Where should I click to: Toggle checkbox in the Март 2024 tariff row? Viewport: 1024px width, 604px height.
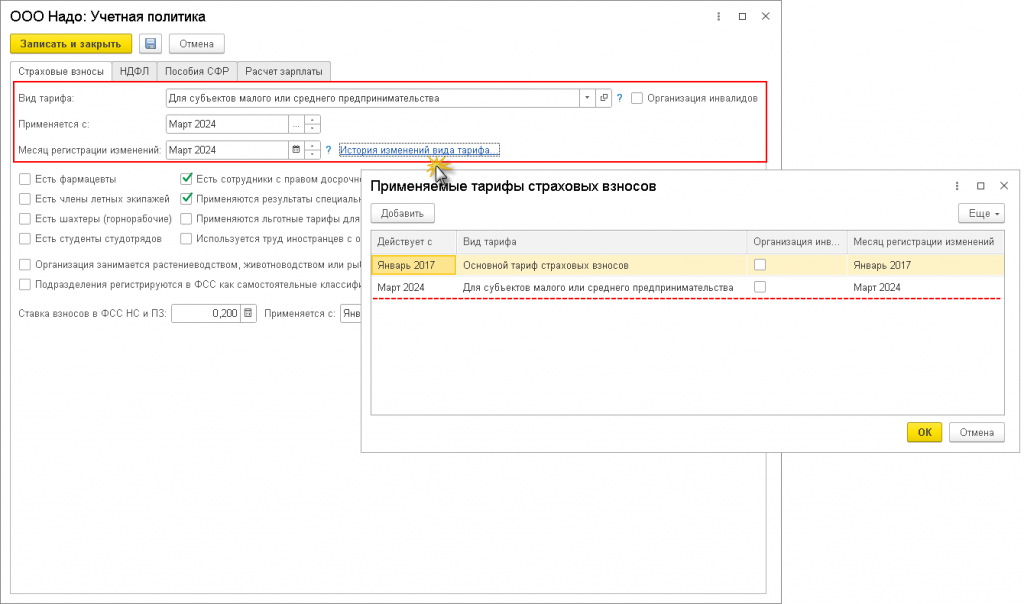[760, 287]
